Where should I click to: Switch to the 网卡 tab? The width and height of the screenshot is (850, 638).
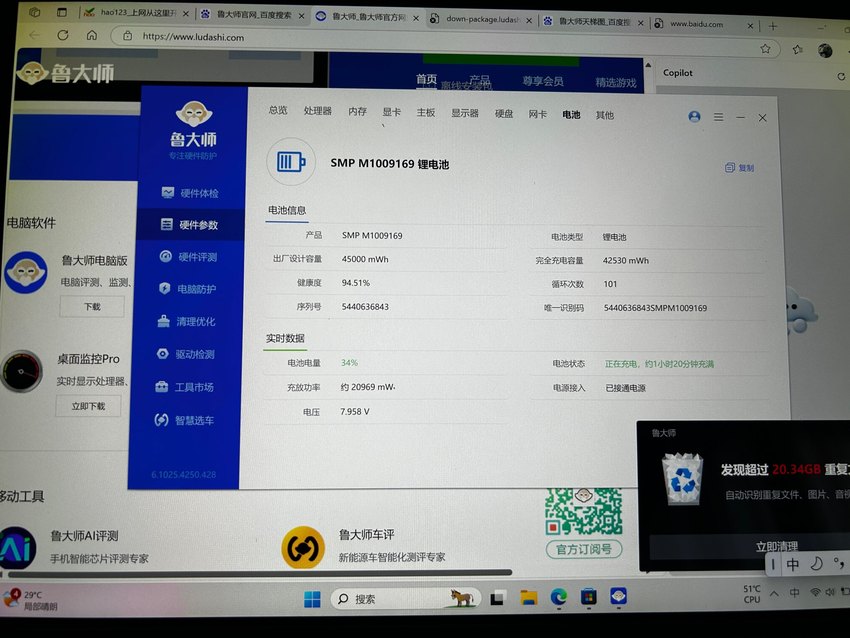[x=538, y=114]
